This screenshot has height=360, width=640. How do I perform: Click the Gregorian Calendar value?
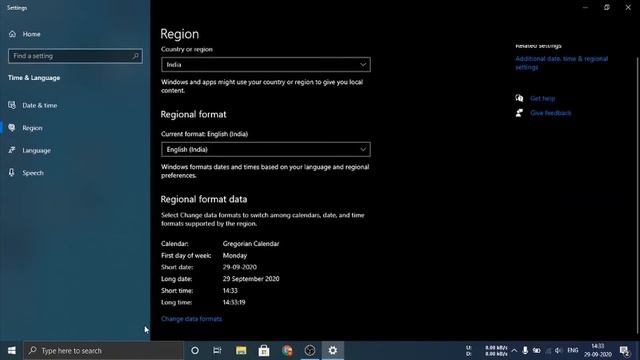tap(251, 244)
